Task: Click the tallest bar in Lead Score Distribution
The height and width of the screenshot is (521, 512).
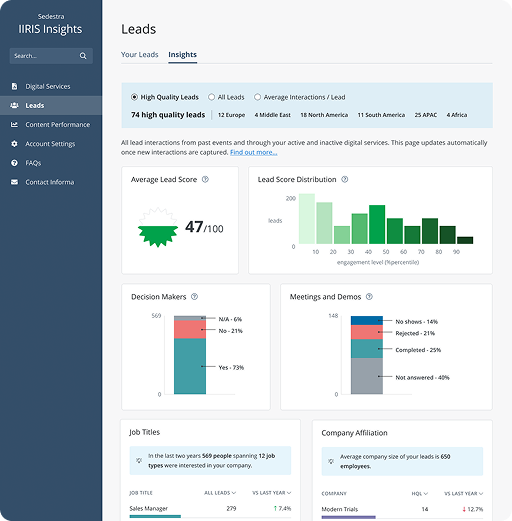Action: point(307,219)
